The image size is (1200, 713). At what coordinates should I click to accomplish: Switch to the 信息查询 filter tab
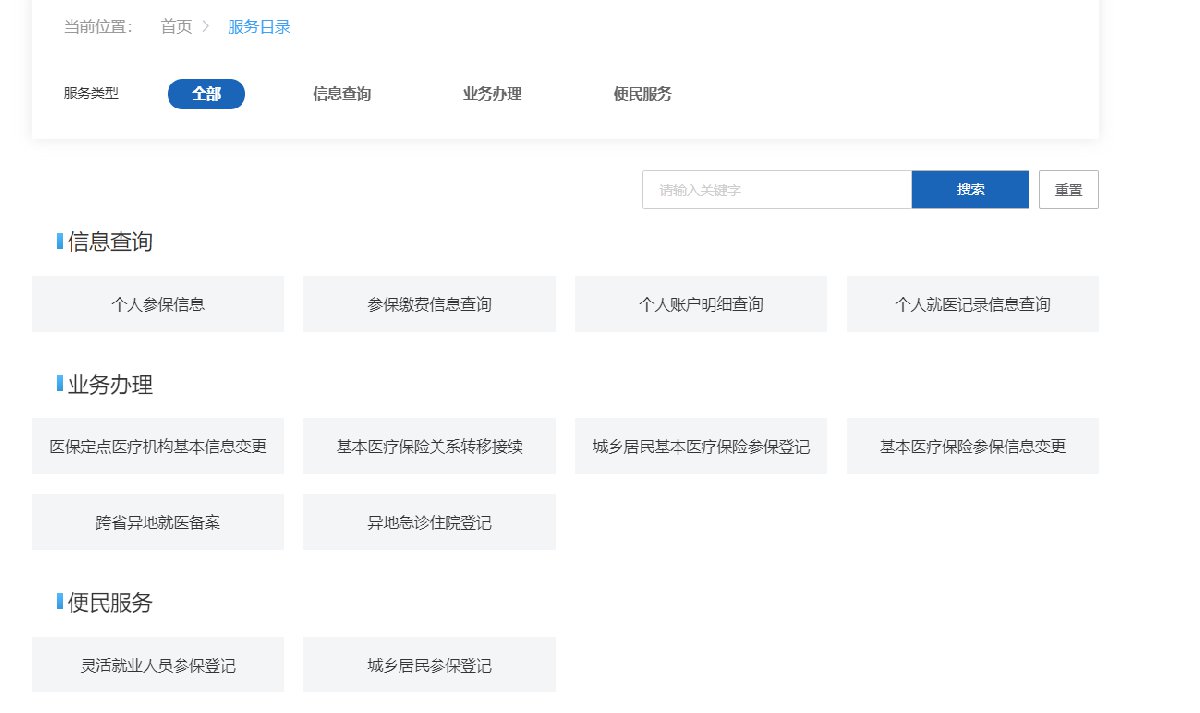pos(342,94)
